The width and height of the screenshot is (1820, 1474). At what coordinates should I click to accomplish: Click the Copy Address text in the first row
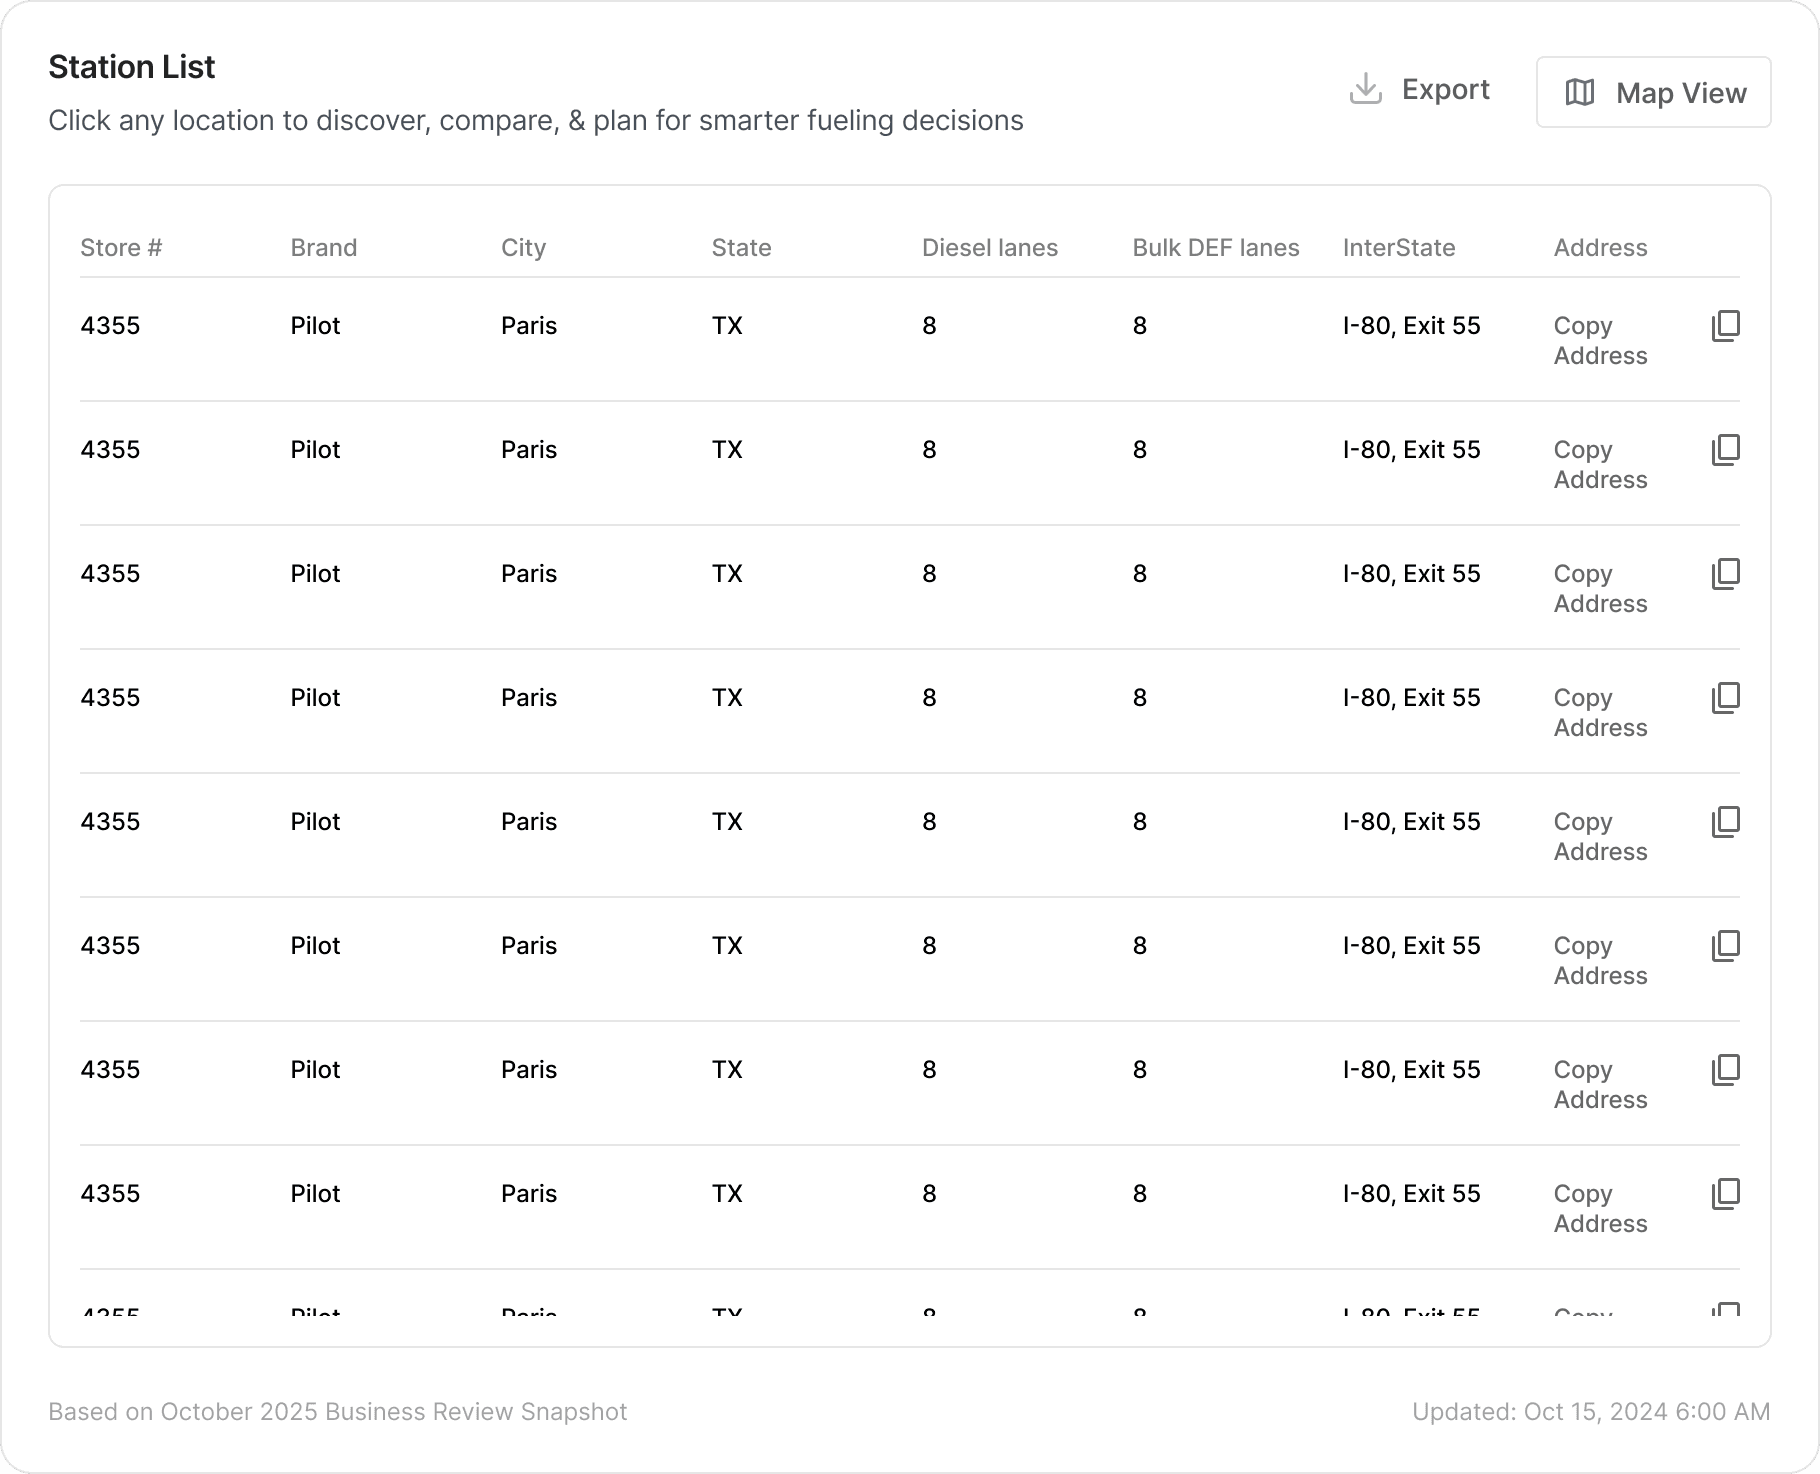[x=1600, y=341]
